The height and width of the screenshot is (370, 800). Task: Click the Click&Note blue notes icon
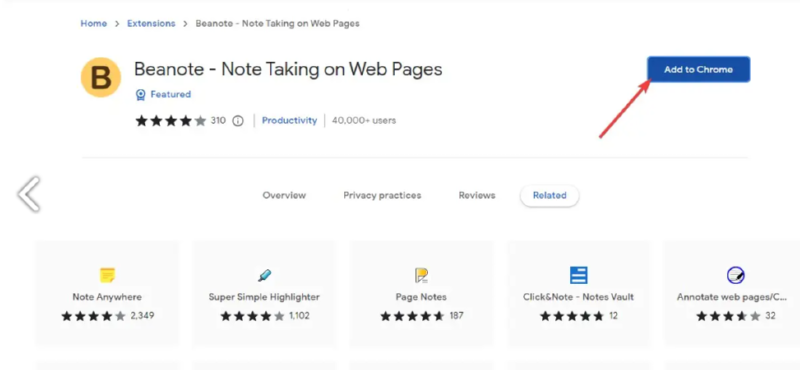tap(579, 275)
